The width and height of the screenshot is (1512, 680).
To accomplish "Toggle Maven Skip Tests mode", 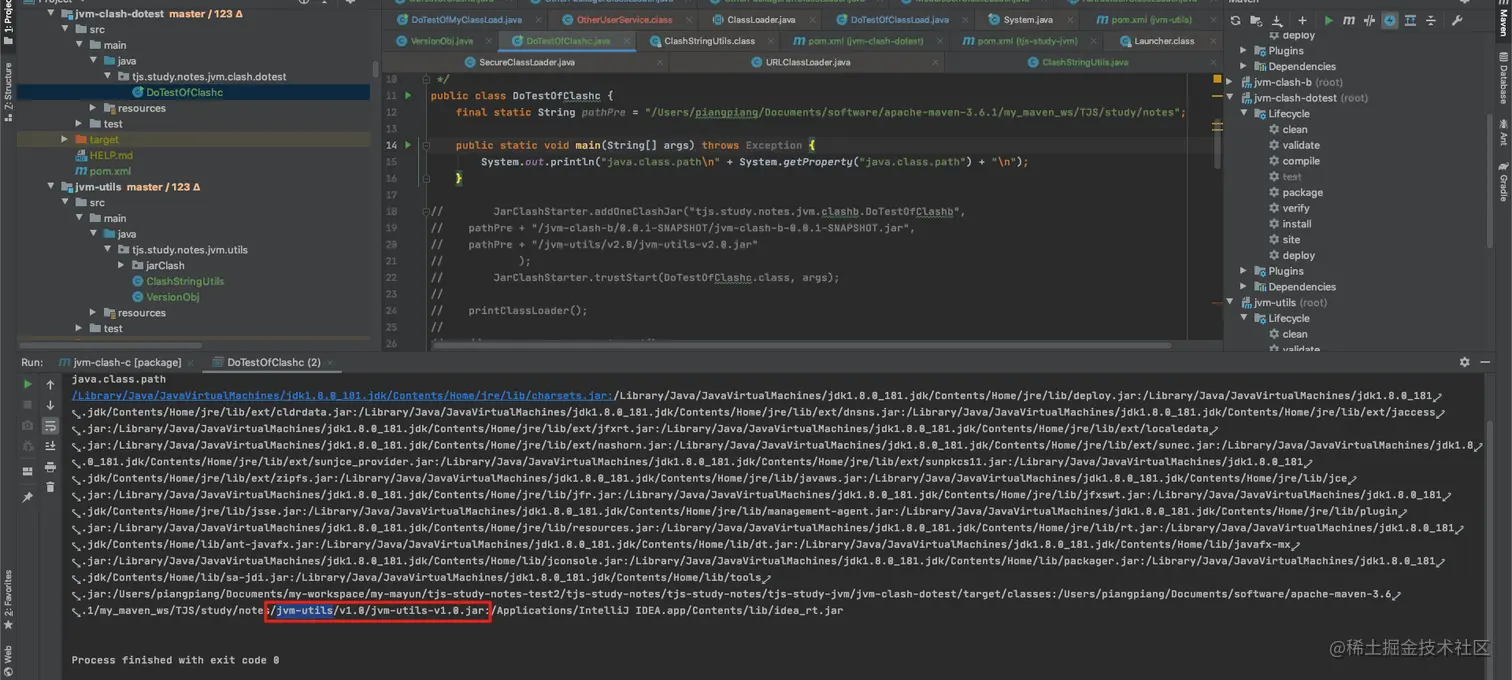I will pyautogui.click(x=1390, y=20).
